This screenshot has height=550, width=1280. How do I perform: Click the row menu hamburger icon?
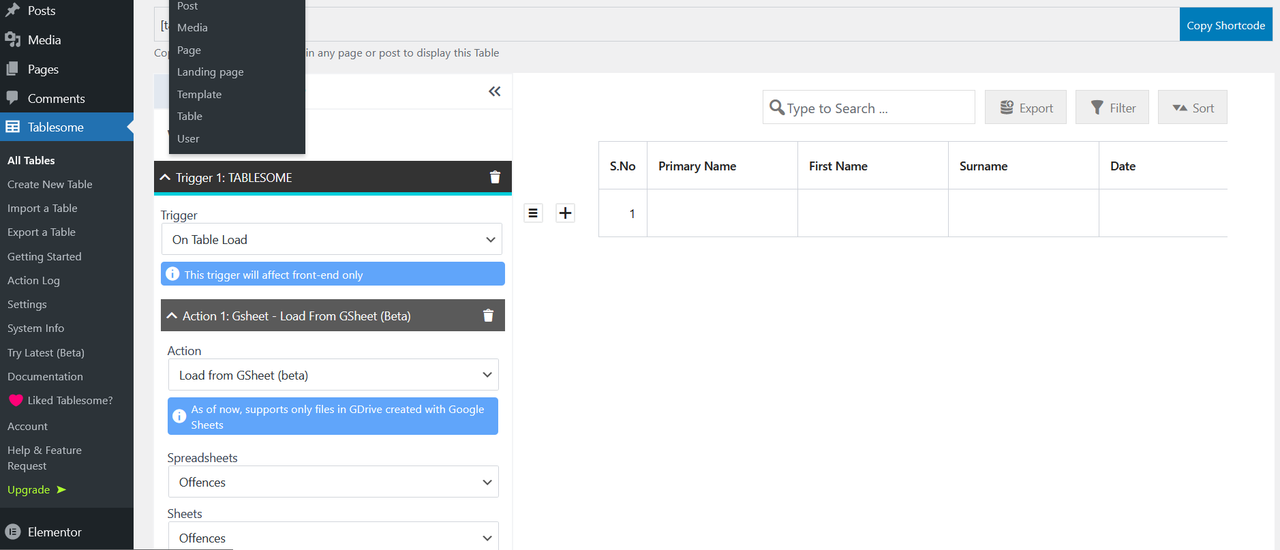pyautogui.click(x=533, y=213)
